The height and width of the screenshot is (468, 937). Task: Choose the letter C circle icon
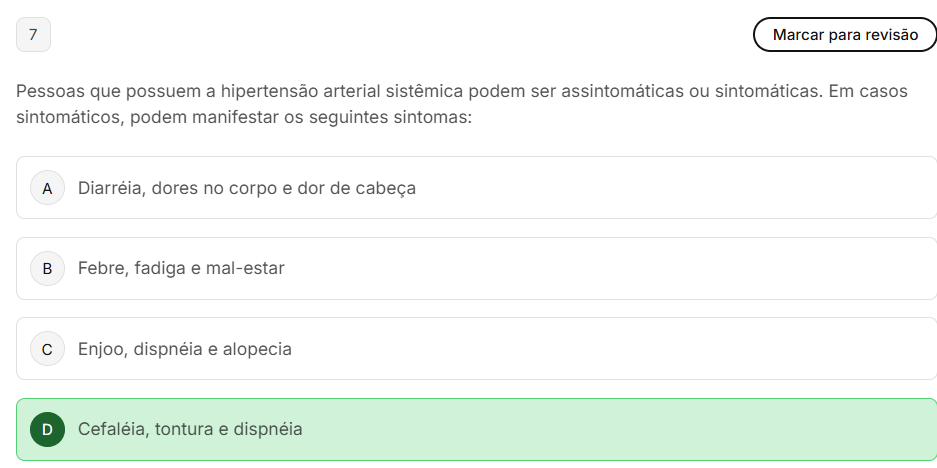tap(47, 349)
